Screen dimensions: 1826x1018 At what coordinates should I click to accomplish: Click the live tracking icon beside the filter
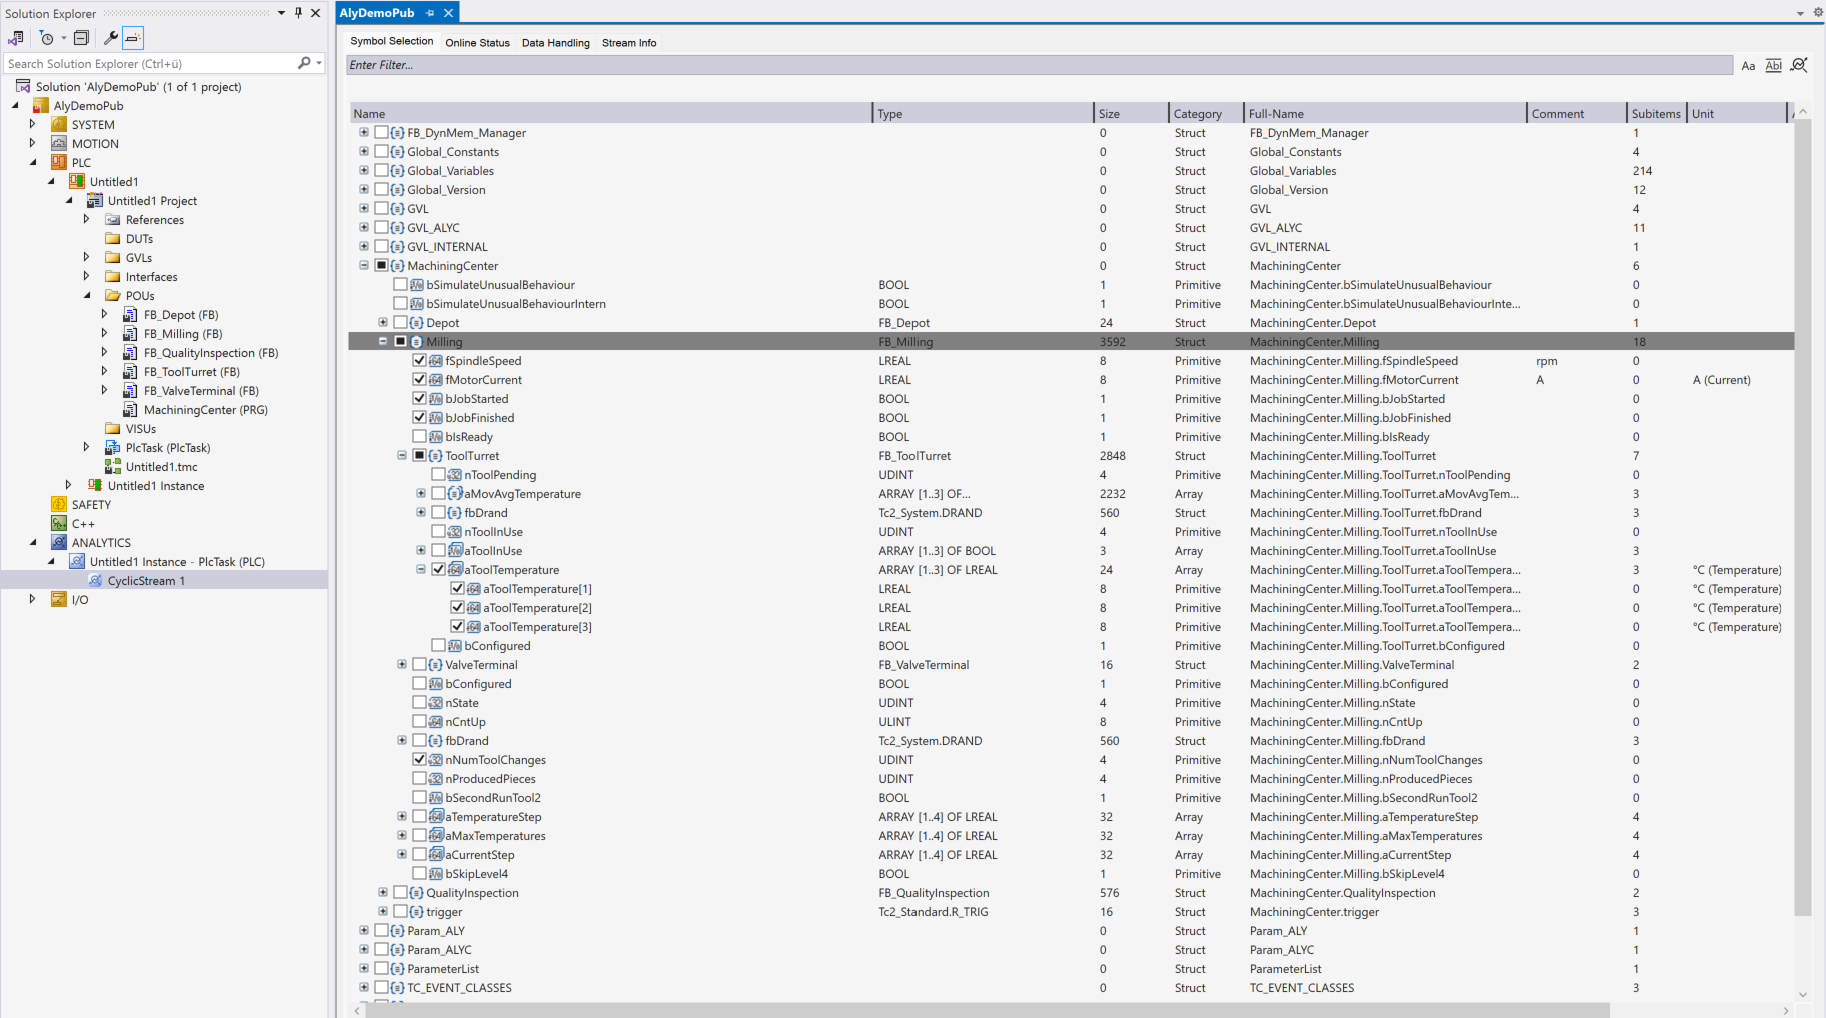click(1799, 65)
